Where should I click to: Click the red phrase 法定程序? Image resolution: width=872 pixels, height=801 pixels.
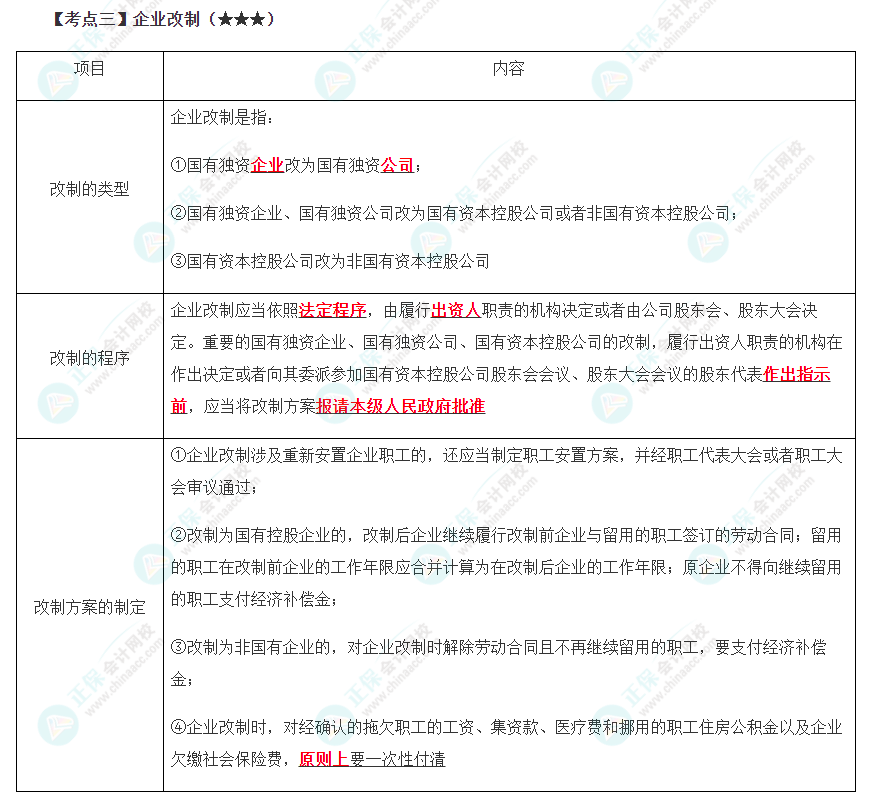332,310
